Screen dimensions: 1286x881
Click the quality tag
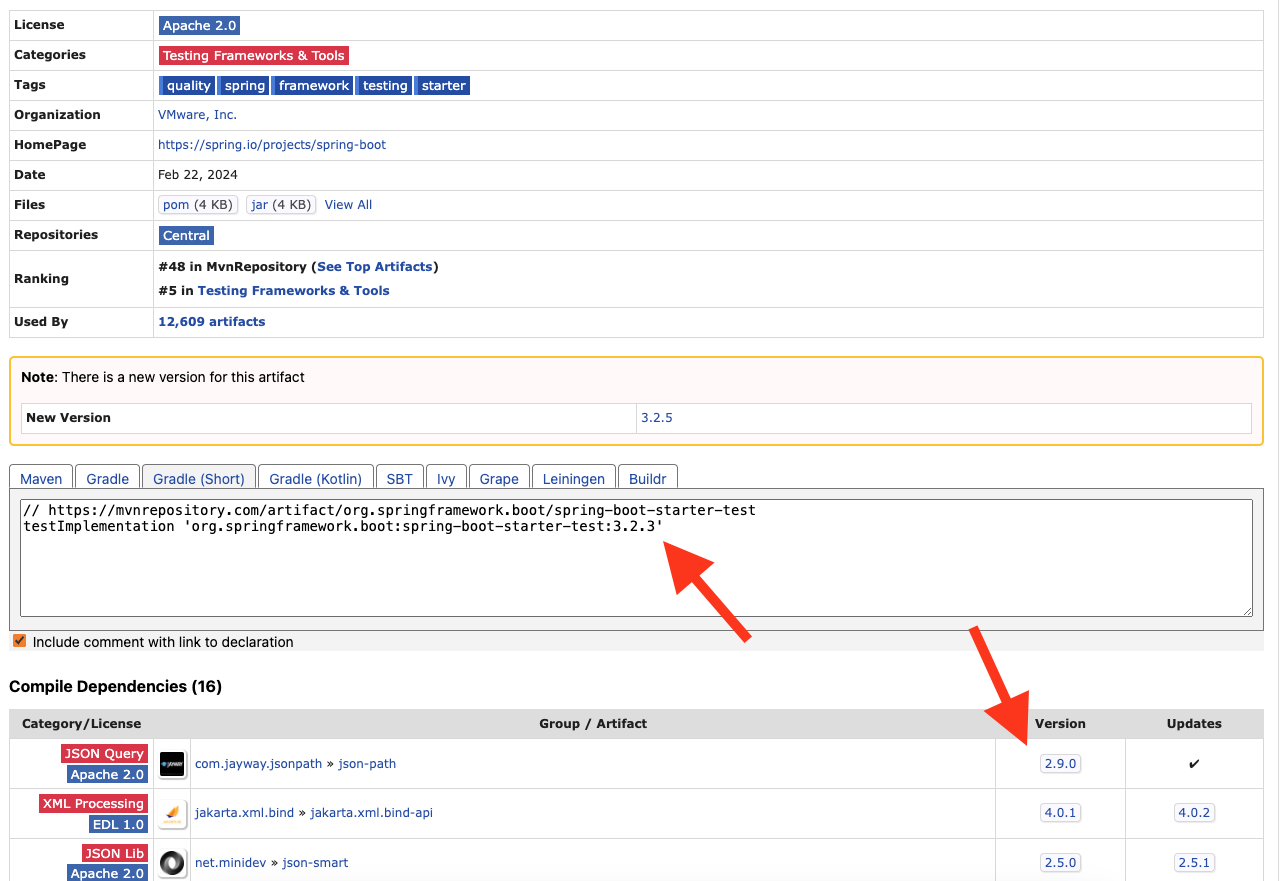click(x=188, y=86)
